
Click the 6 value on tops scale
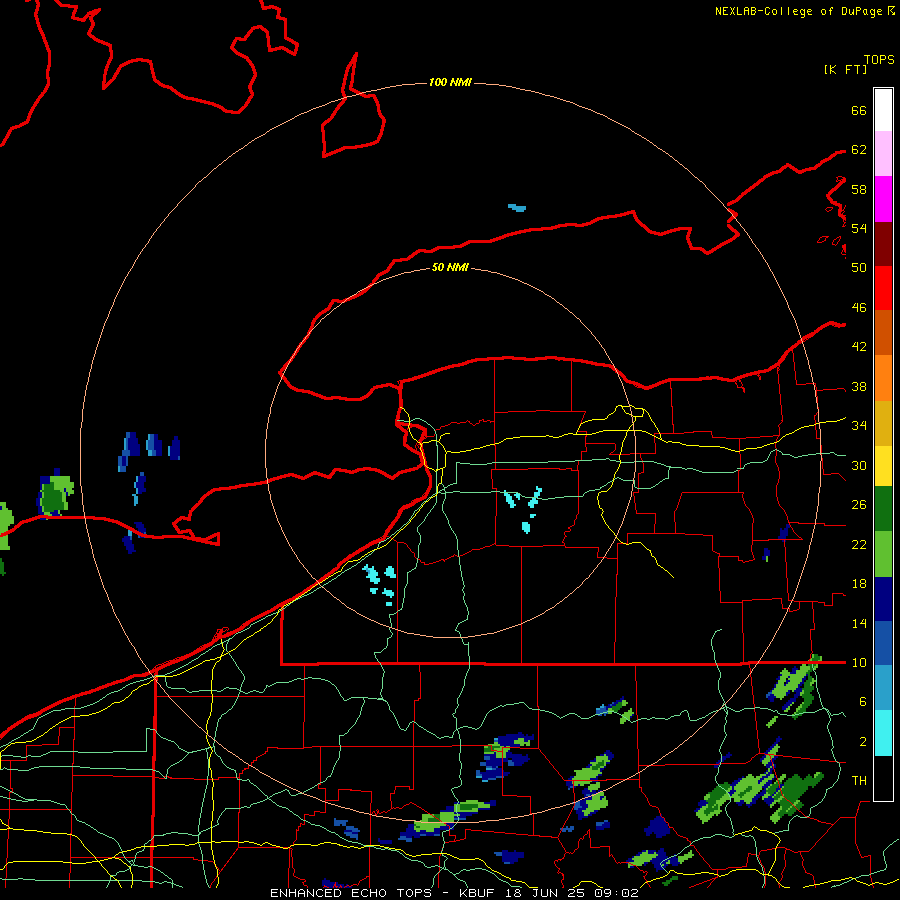[863, 701]
